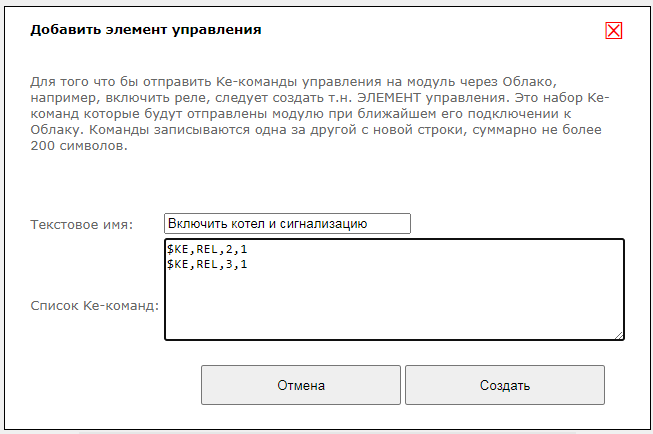Click the Список Ке-команд label
This screenshot has height=434, width=653.
tap(95, 305)
